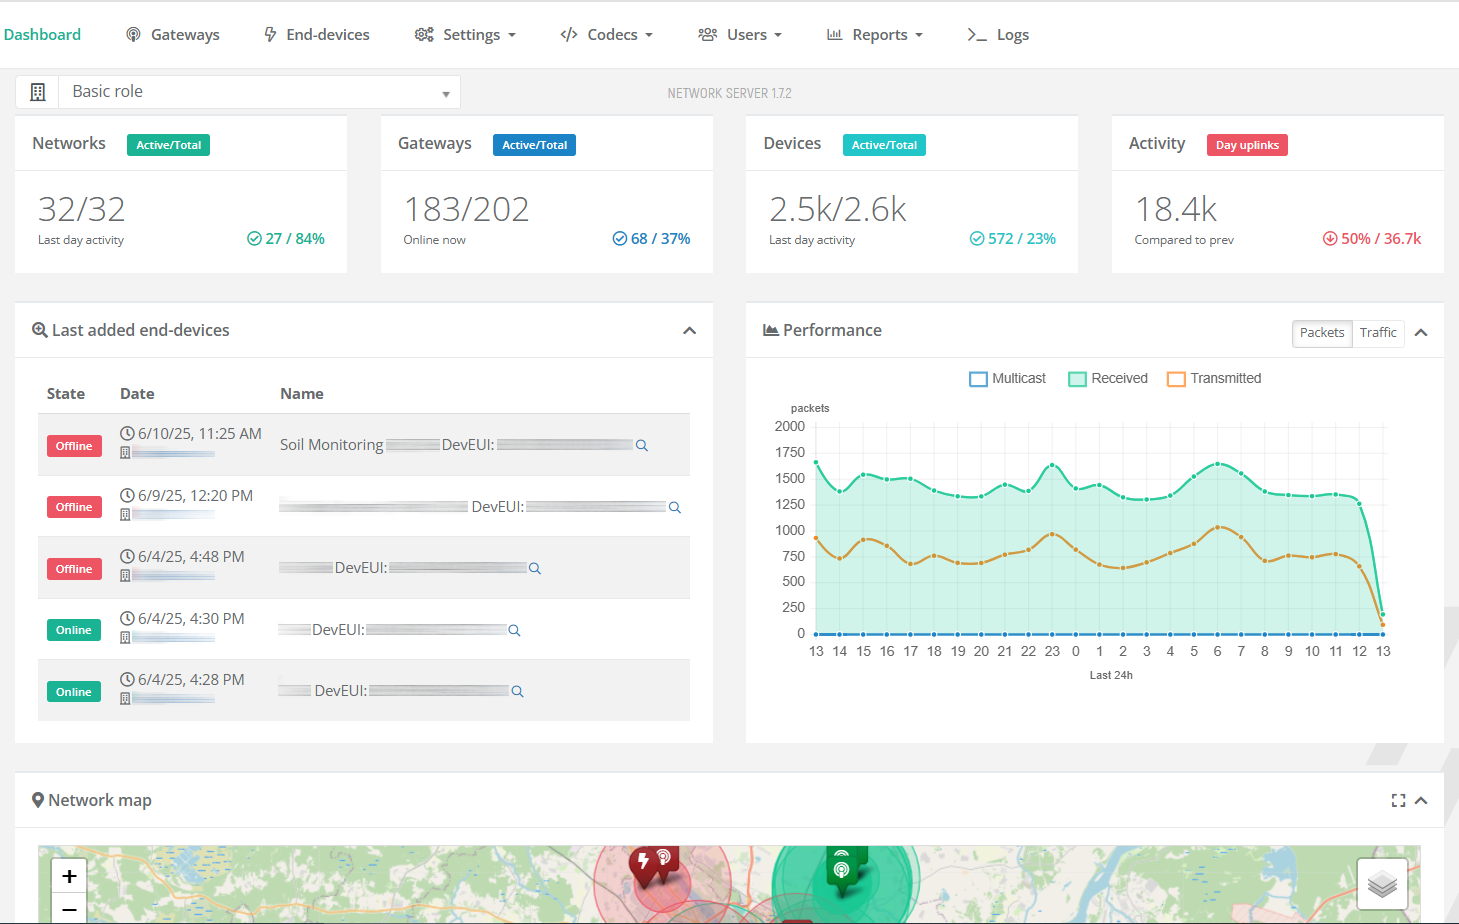Click the Users group icon

click(x=707, y=34)
